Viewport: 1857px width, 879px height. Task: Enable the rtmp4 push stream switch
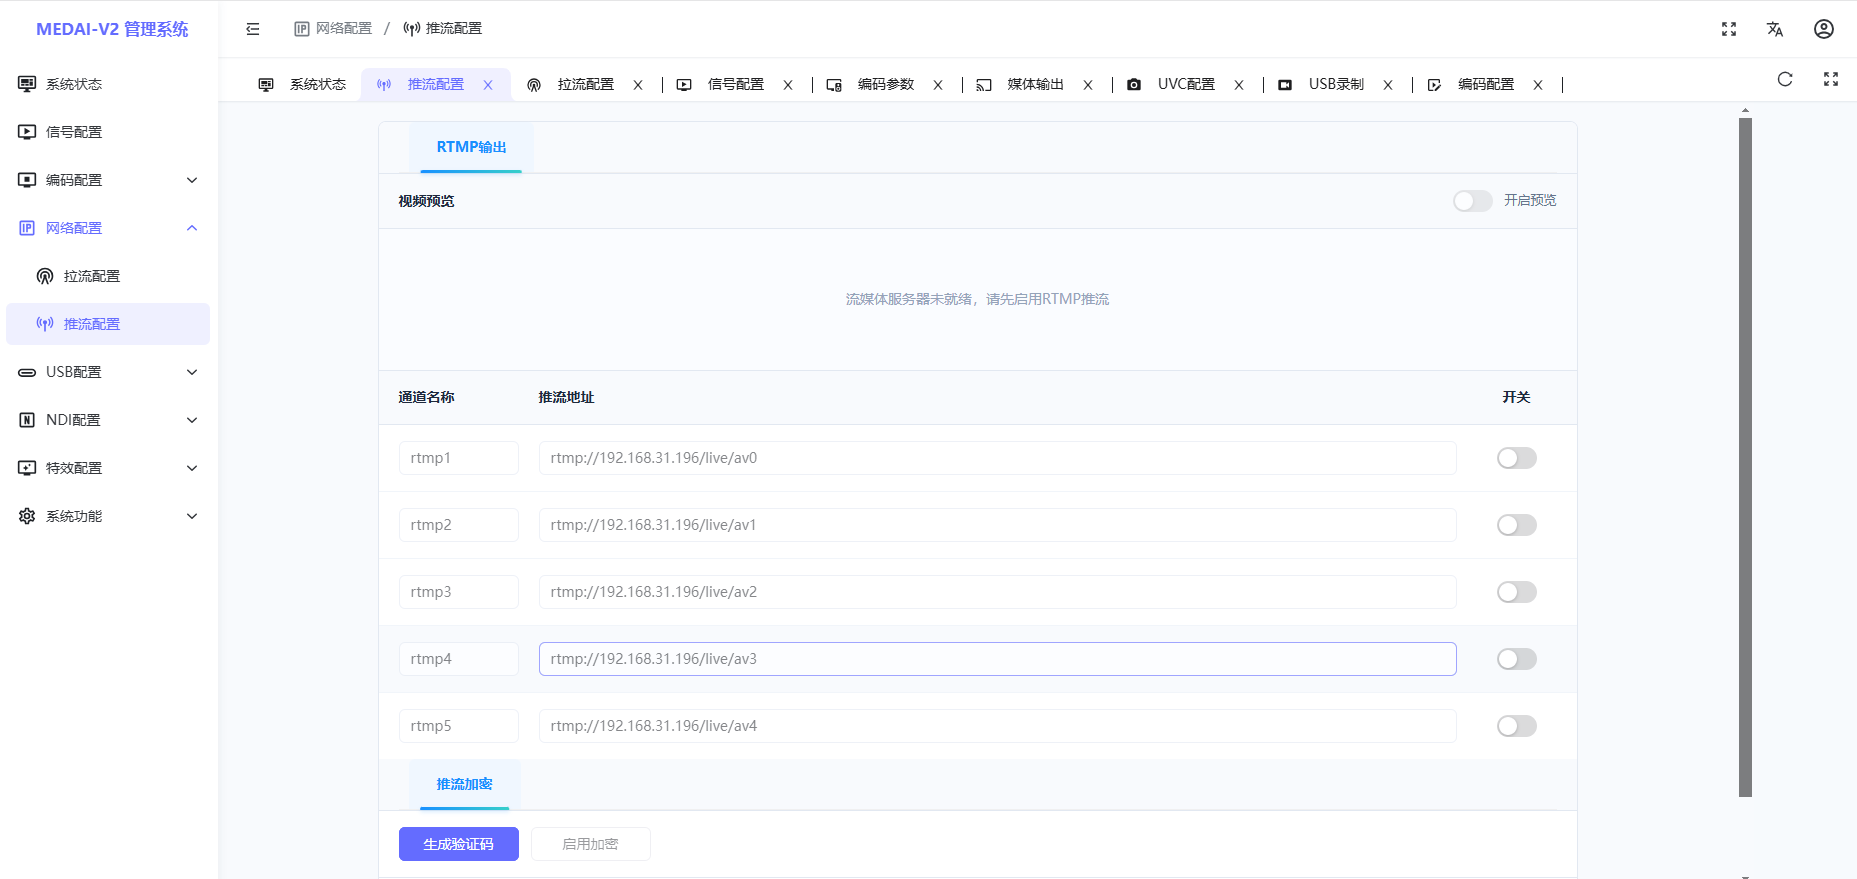(1517, 659)
